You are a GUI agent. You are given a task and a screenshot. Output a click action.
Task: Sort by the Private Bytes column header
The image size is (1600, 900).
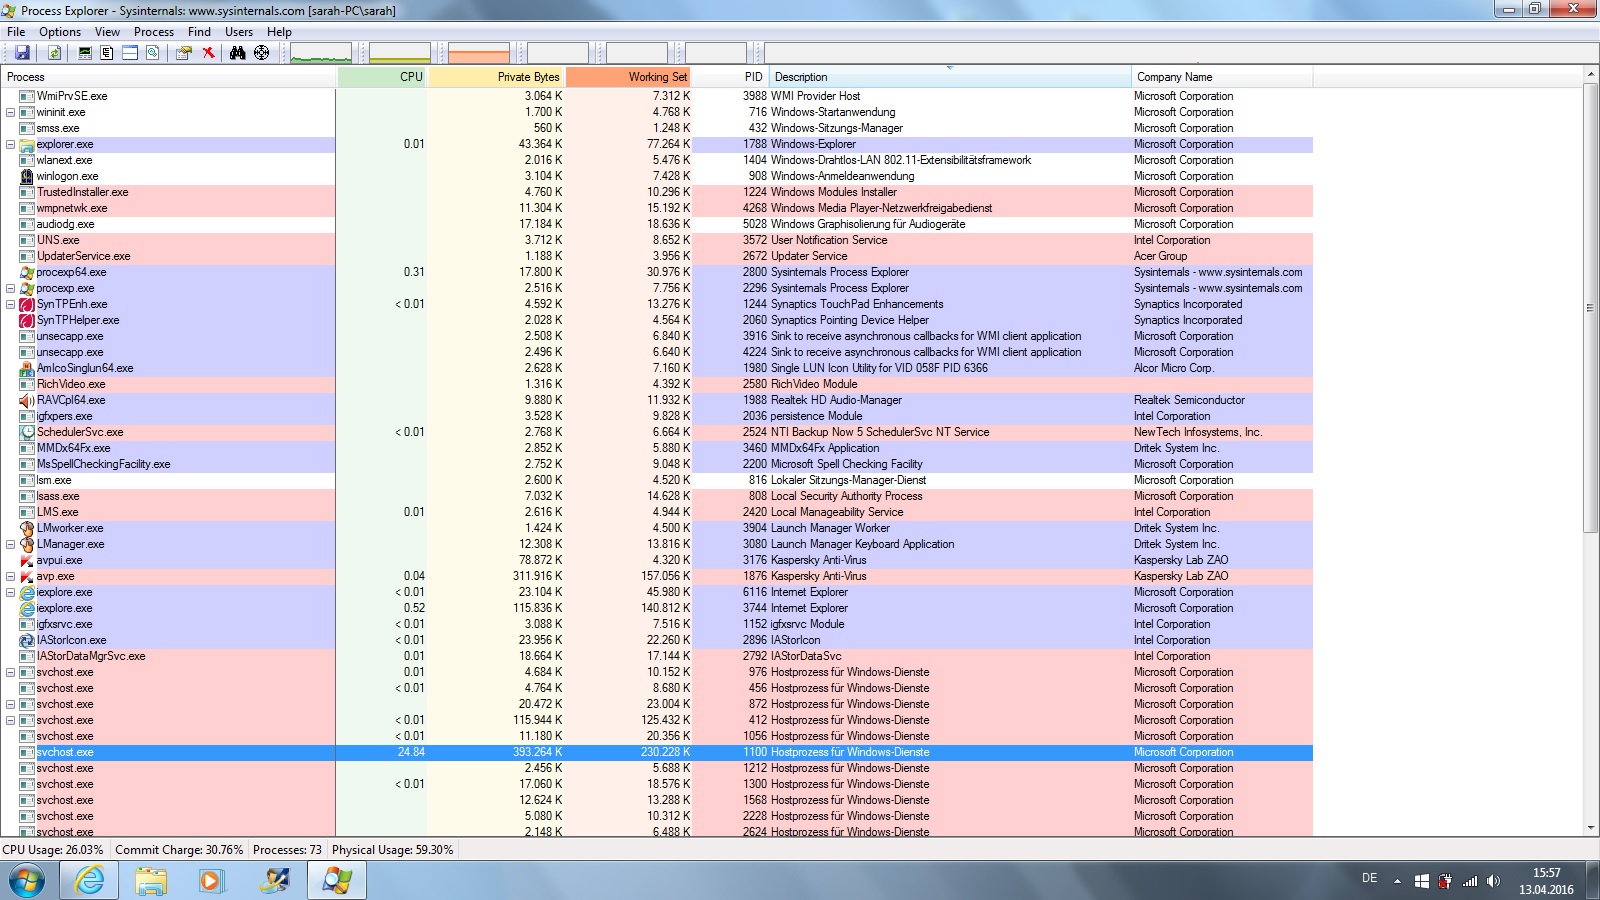[497, 77]
